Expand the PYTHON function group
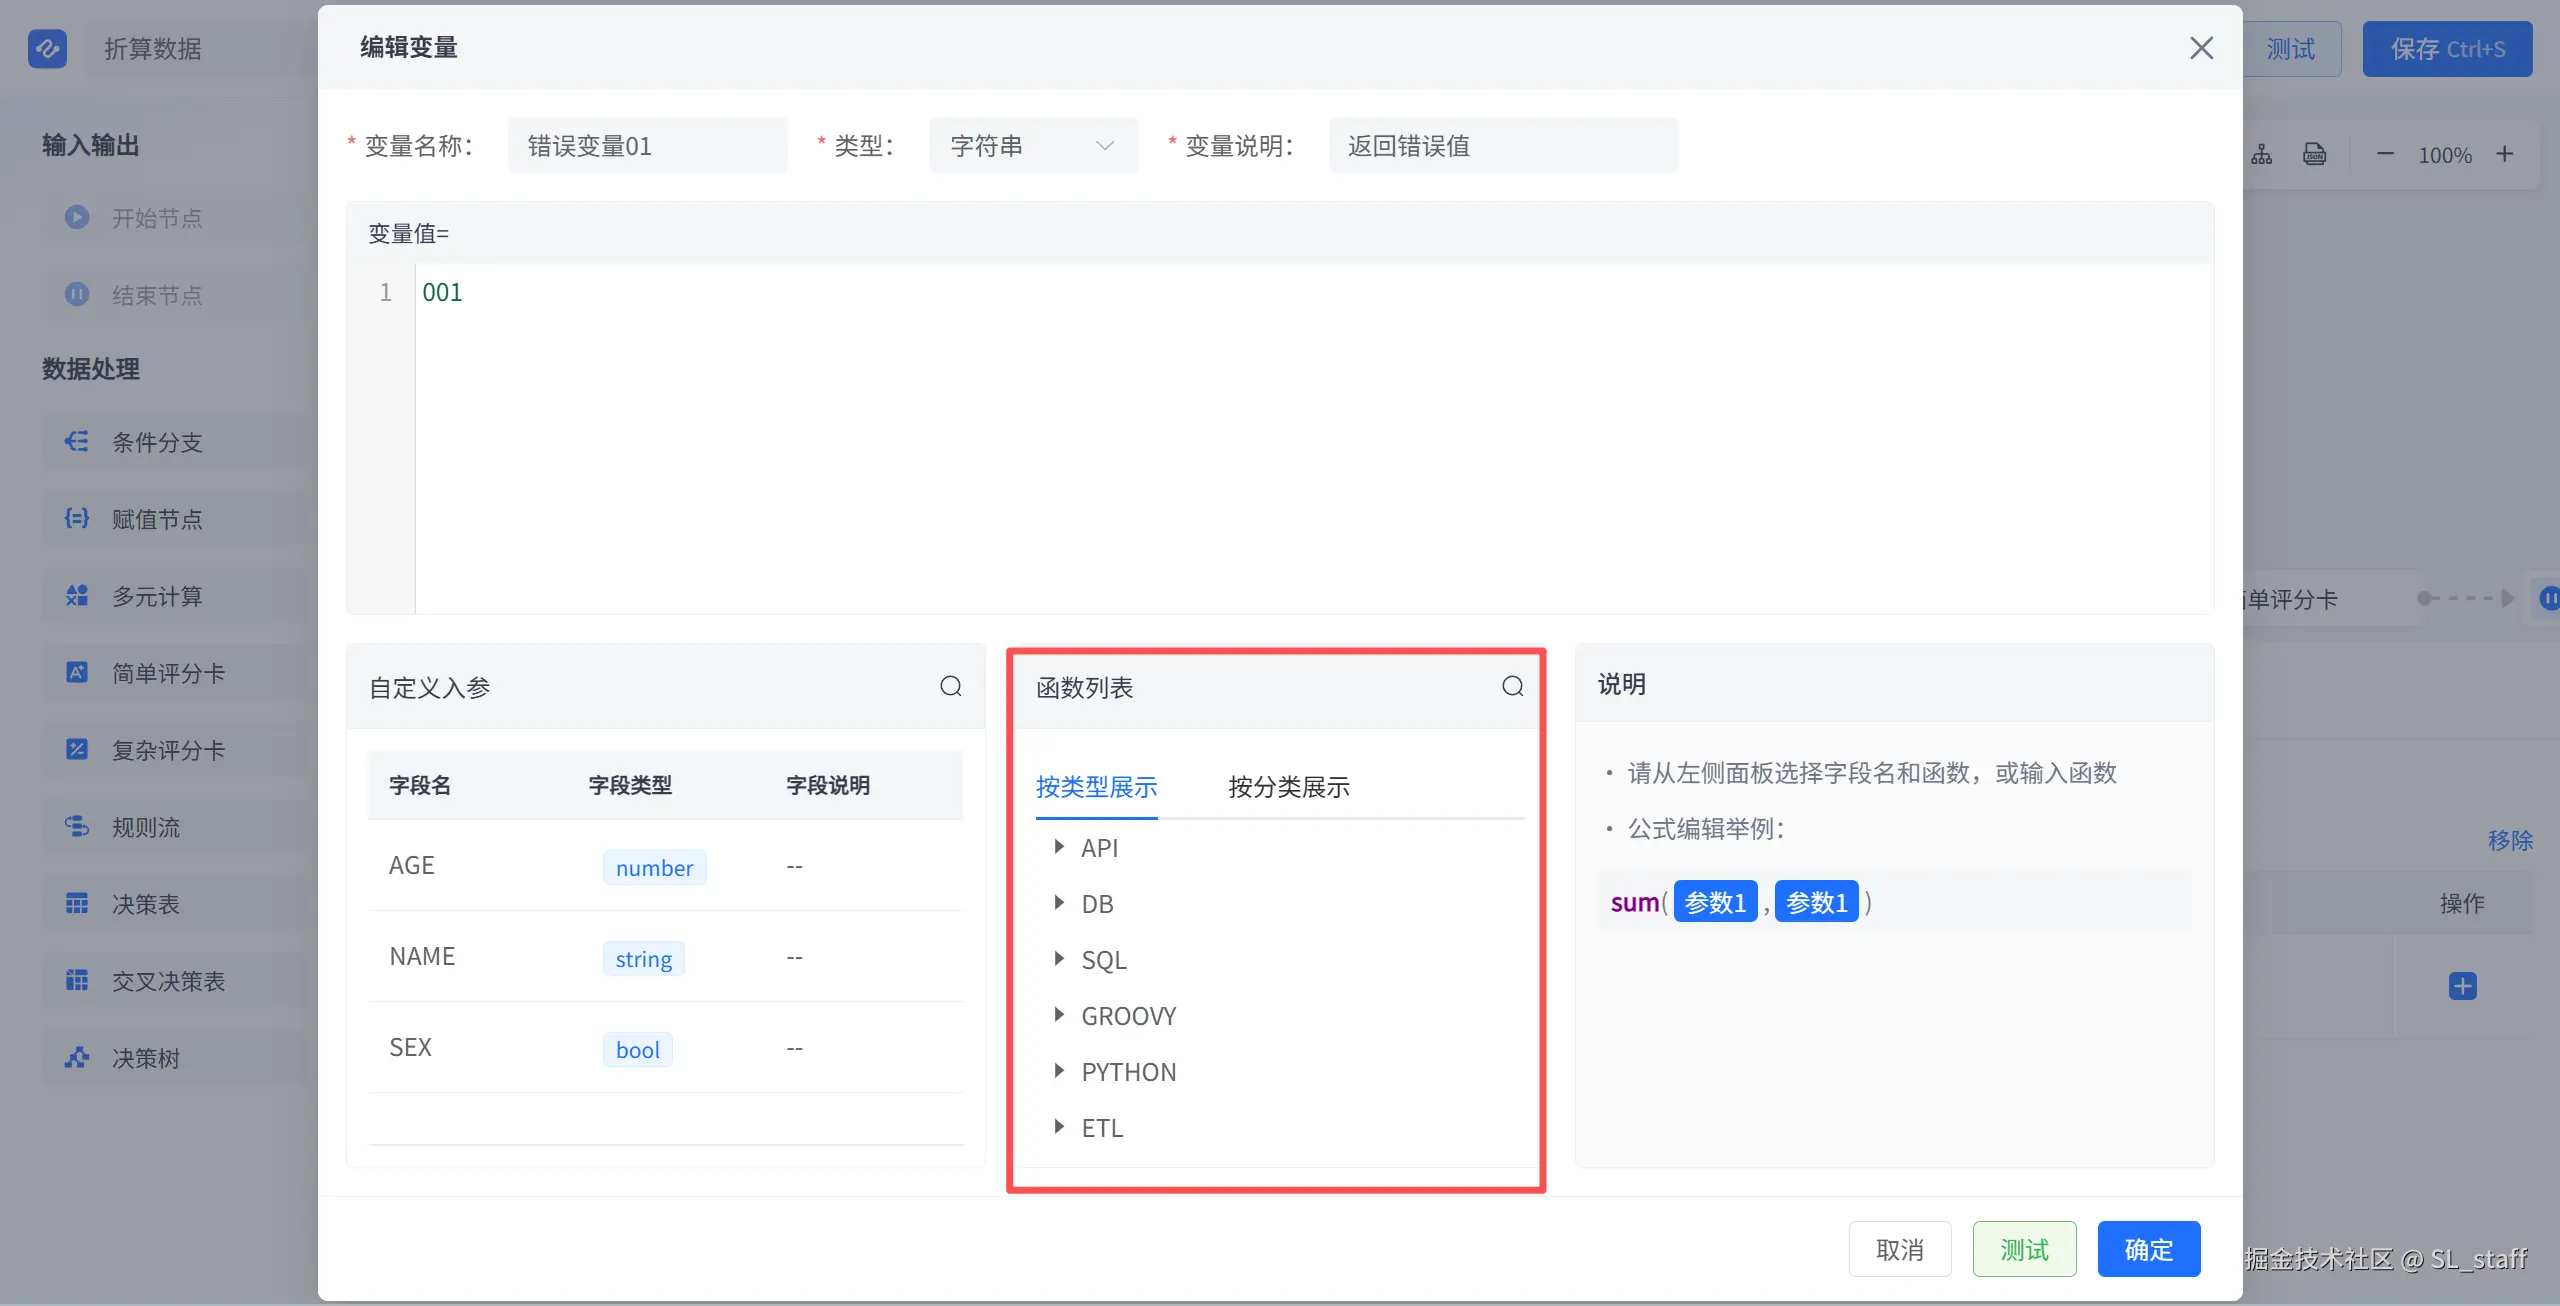 [1059, 1071]
